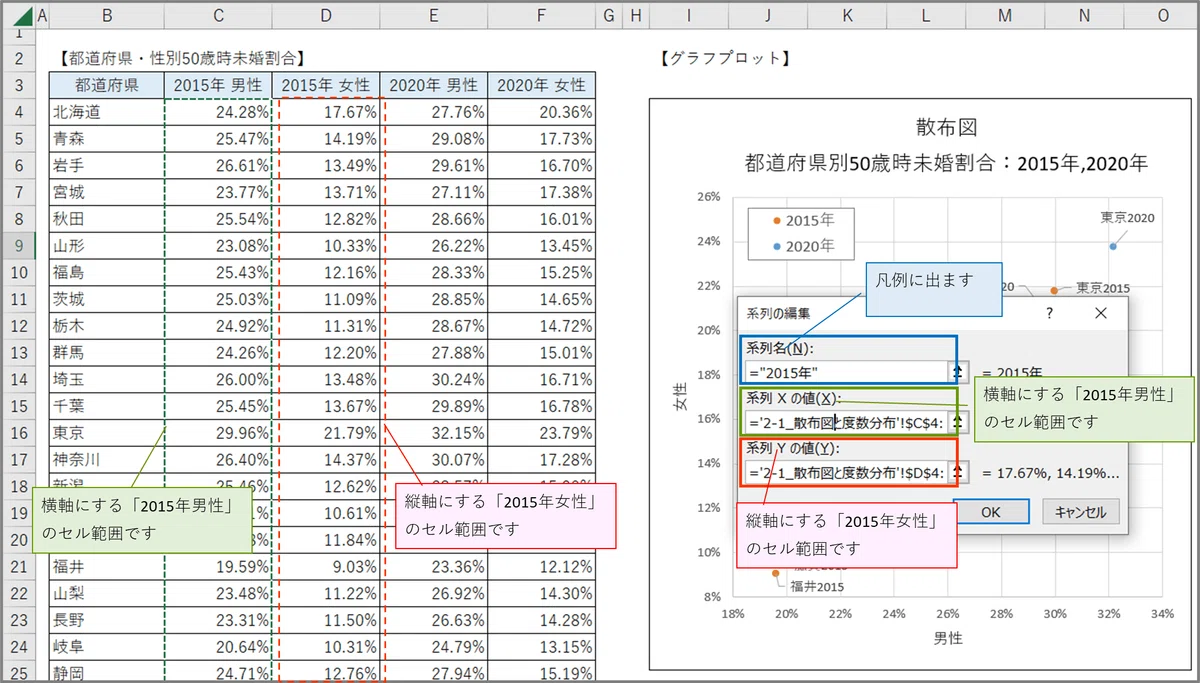Select the 東京 cell in the prefecture column
The width and height of the screenshot is (1200, 683).
(106, 432)
